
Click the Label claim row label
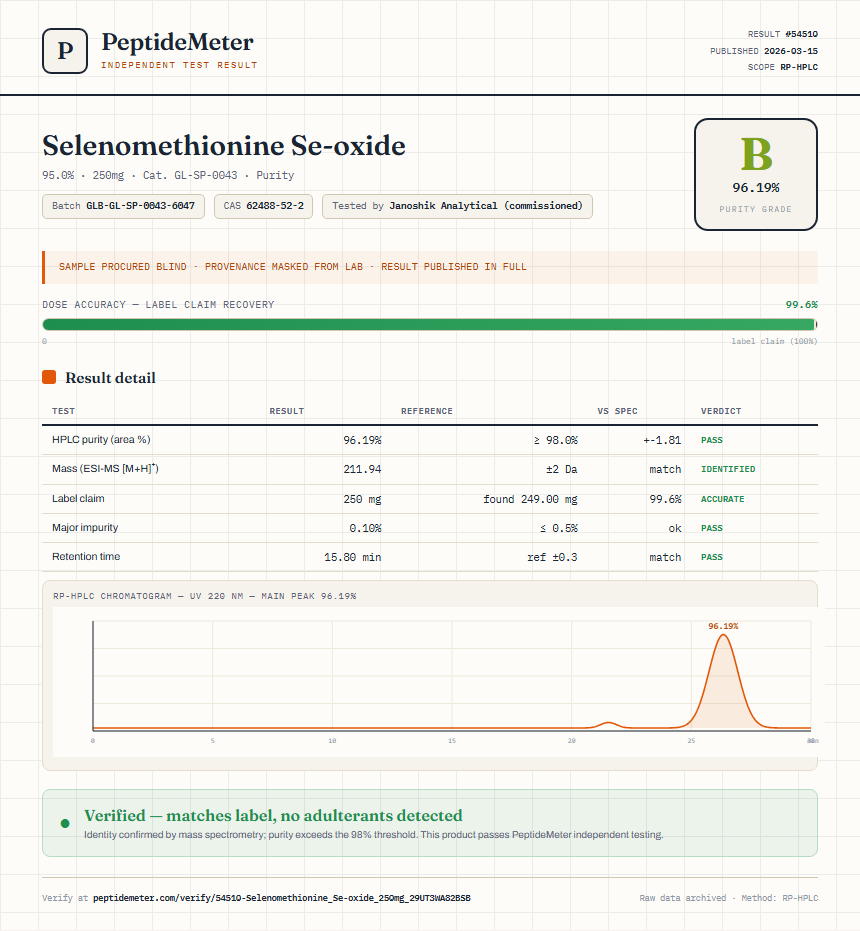(x=78, y=498)
